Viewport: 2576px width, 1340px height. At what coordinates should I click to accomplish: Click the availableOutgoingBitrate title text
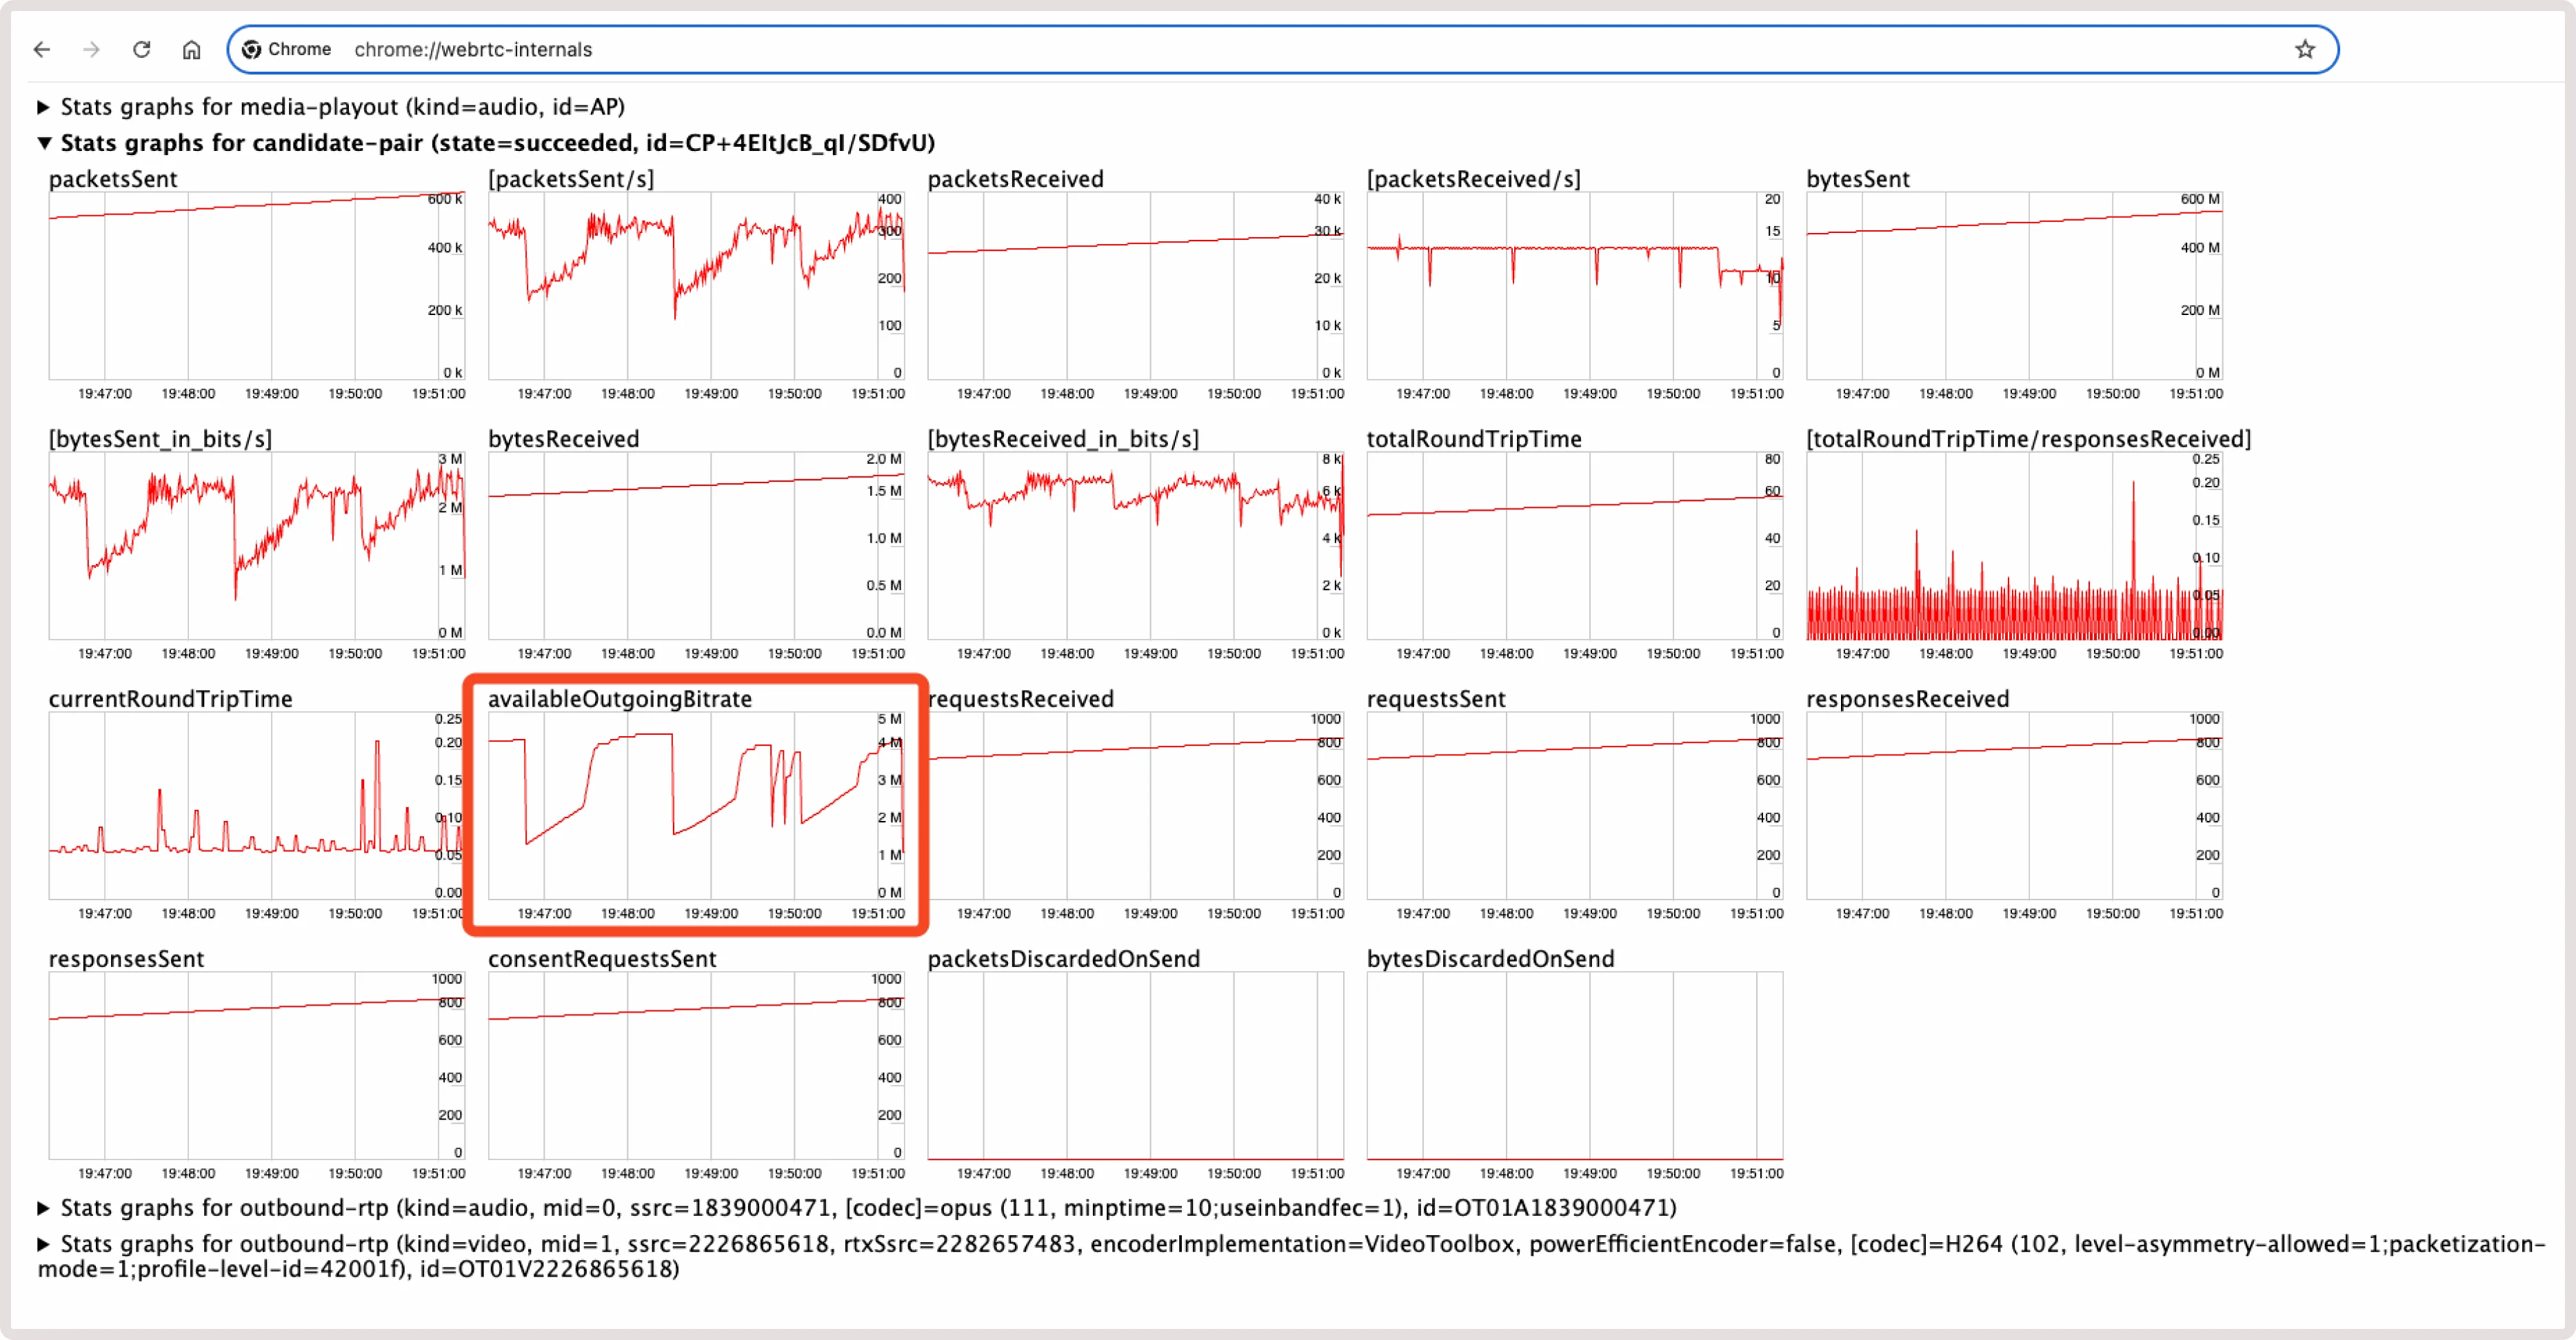click(x=620, y=699)
